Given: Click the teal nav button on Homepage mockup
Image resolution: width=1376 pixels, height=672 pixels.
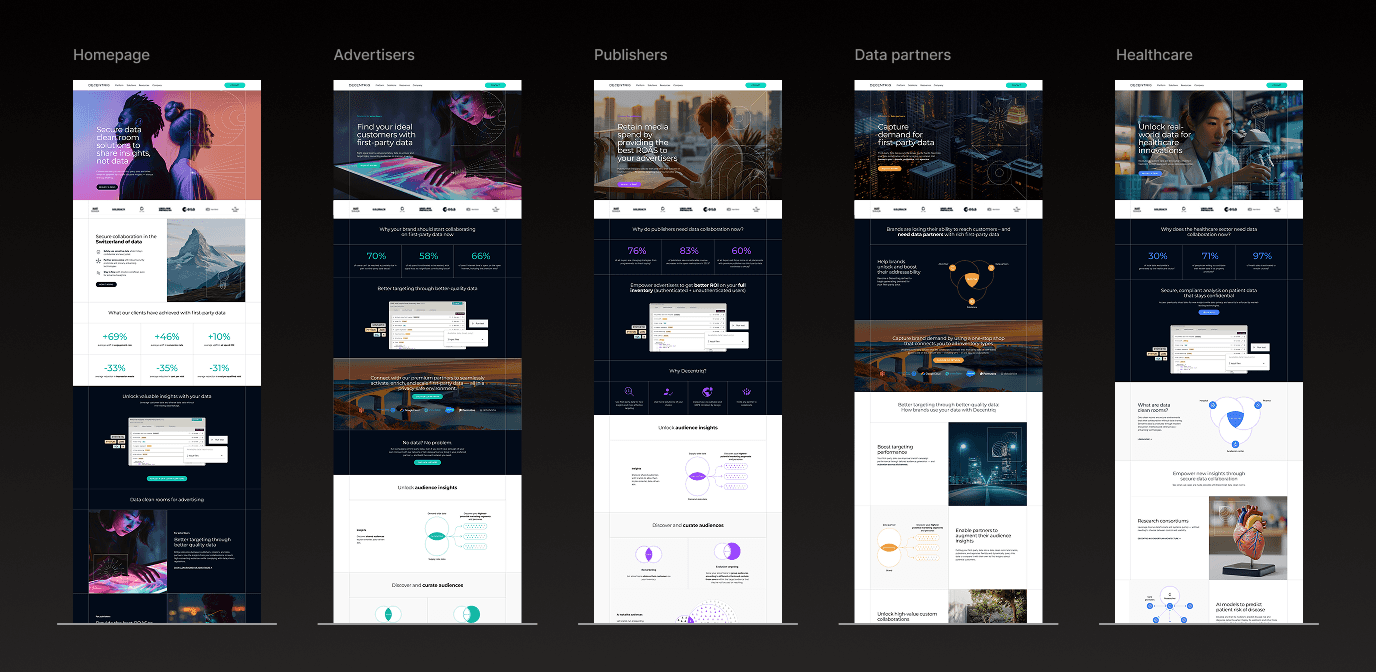Looking at the screenshot, I should point(235,85).
